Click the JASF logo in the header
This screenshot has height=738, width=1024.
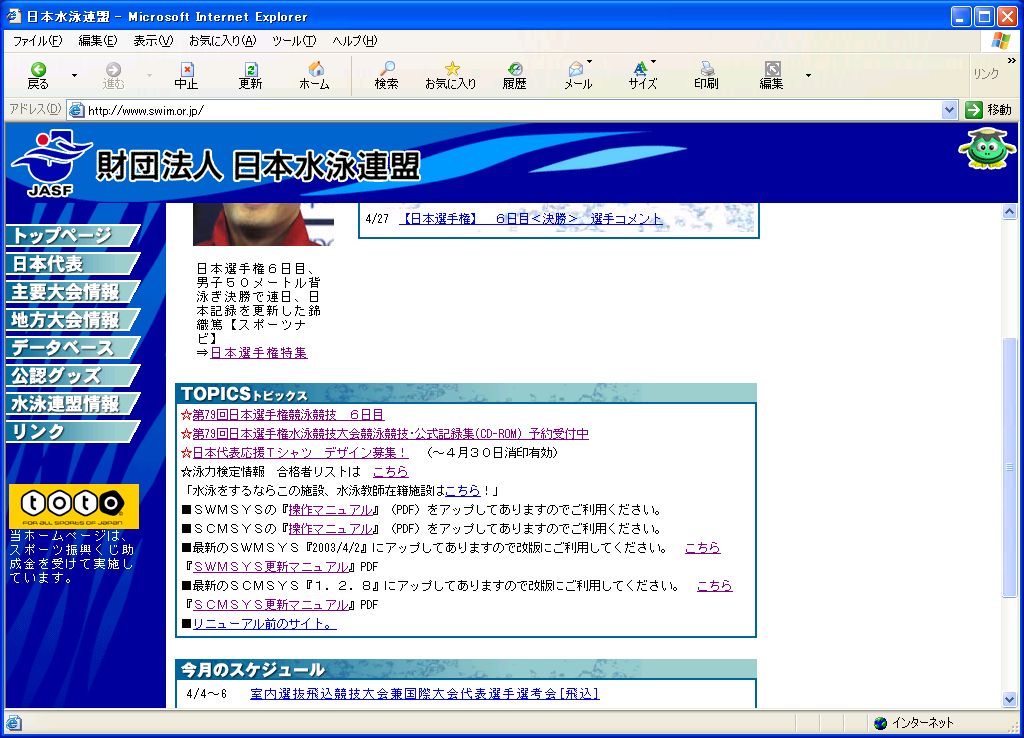pos(52,163)
